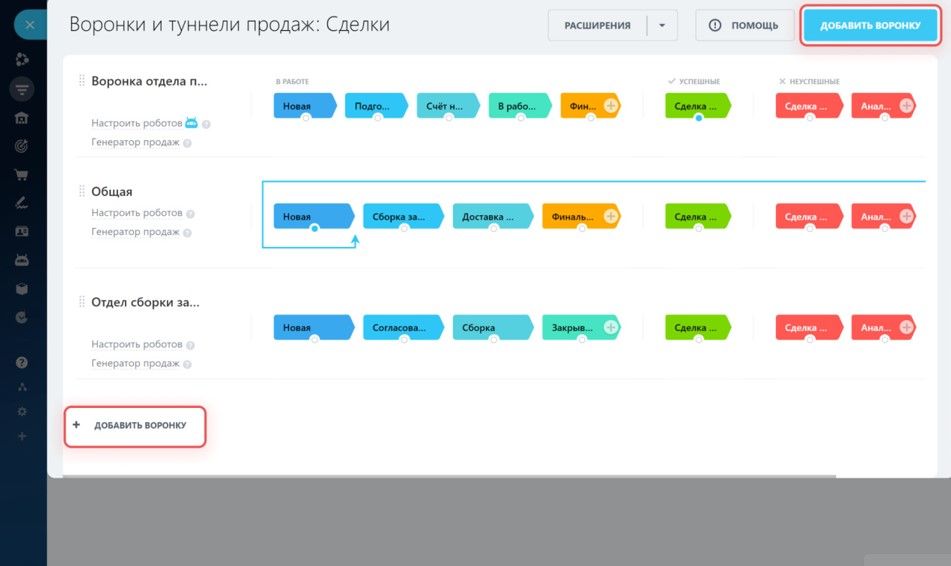Click plus on Анал... stage in Общая row

[906, 216]
